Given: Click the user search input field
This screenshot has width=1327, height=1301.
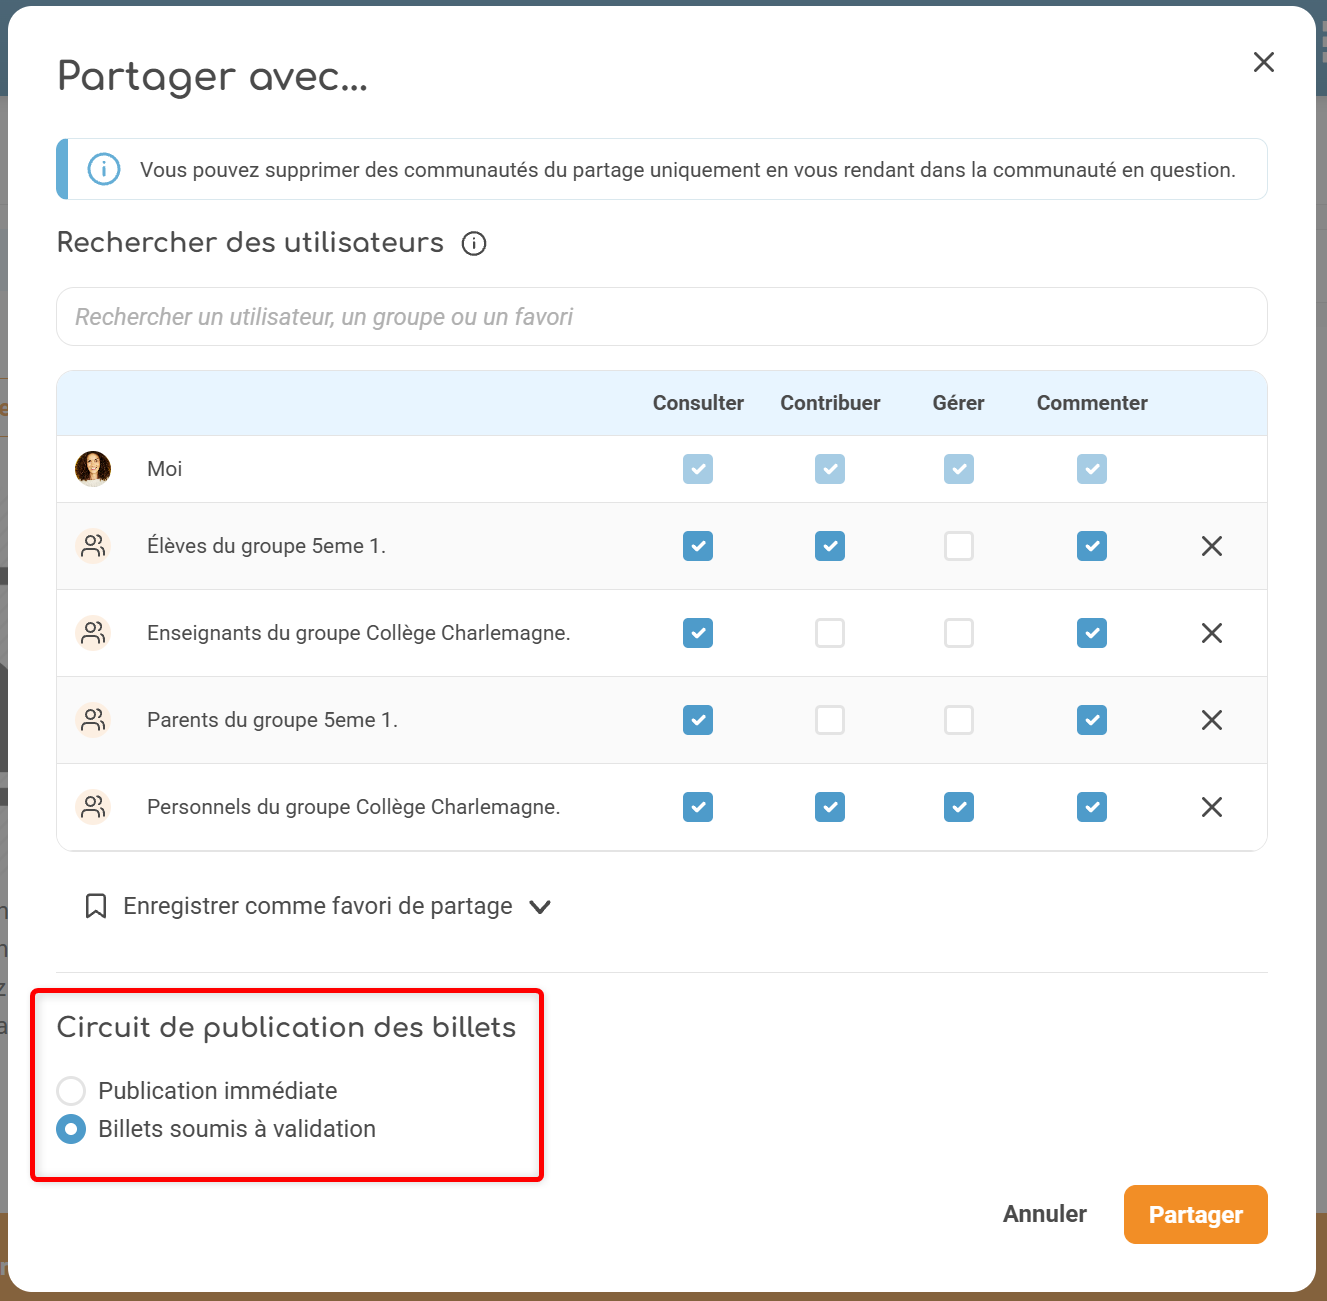Looking at the screenshot, I should click(661, 317).
